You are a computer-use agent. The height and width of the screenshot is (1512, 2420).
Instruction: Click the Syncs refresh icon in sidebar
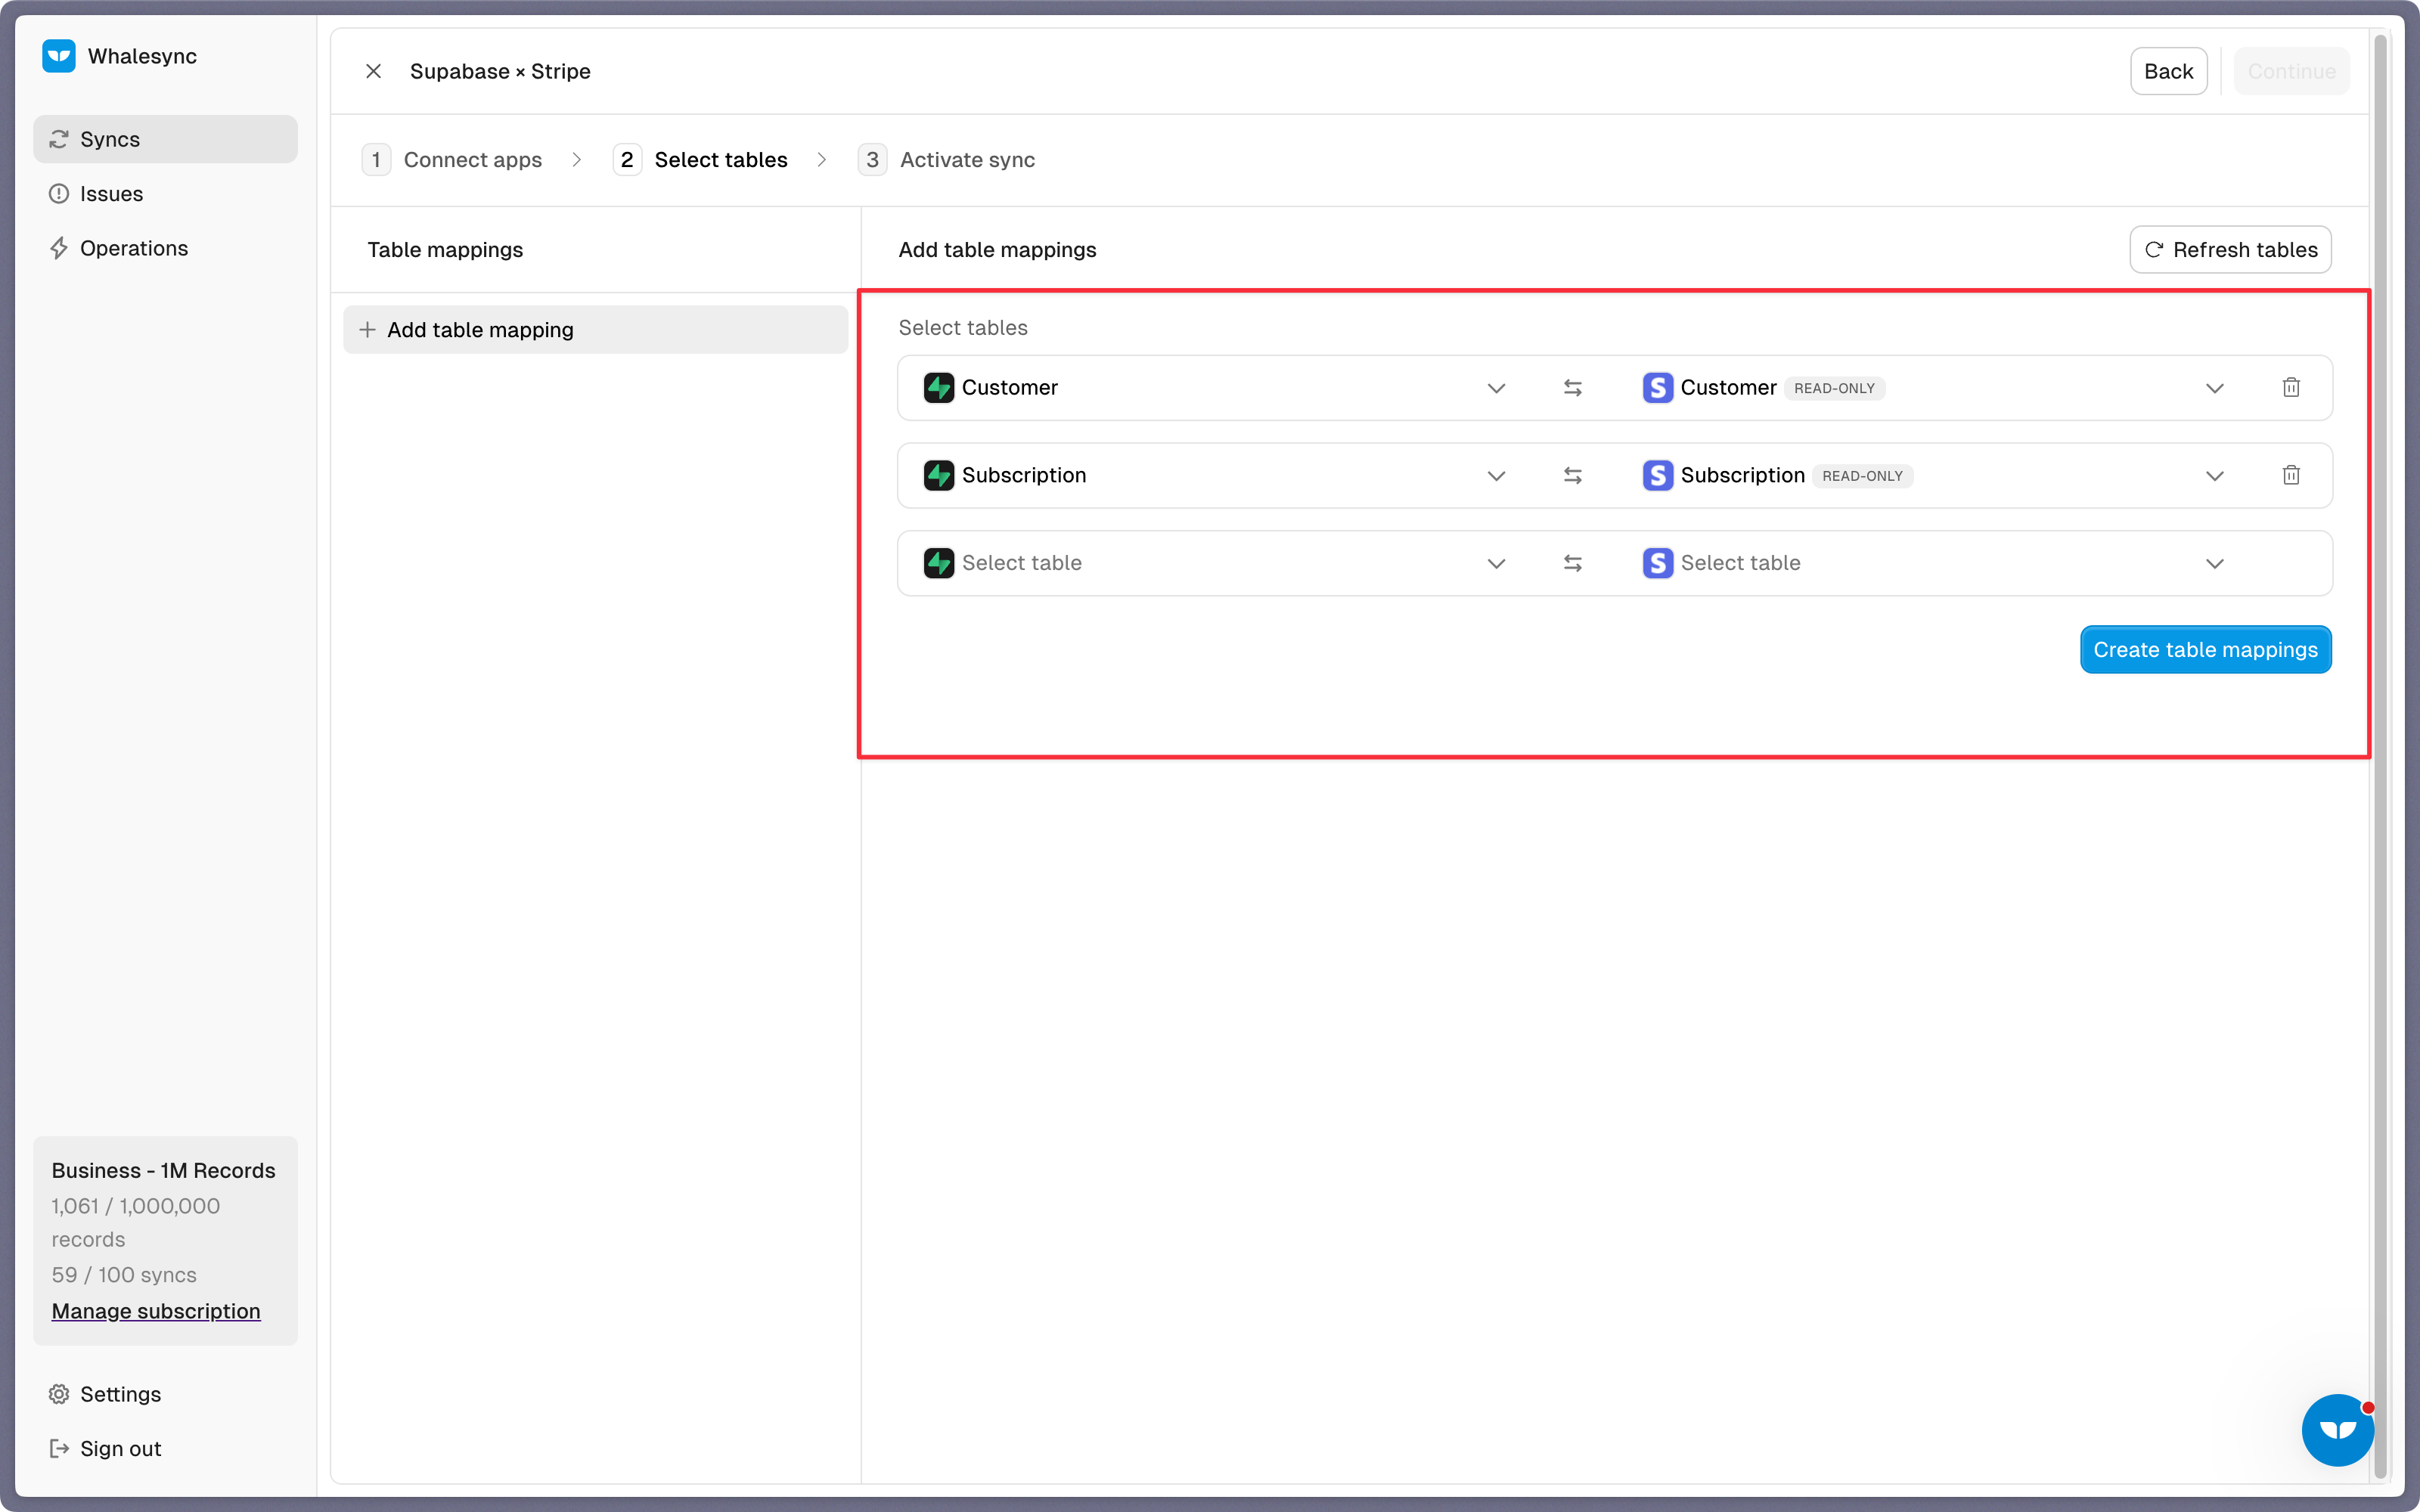59,139
